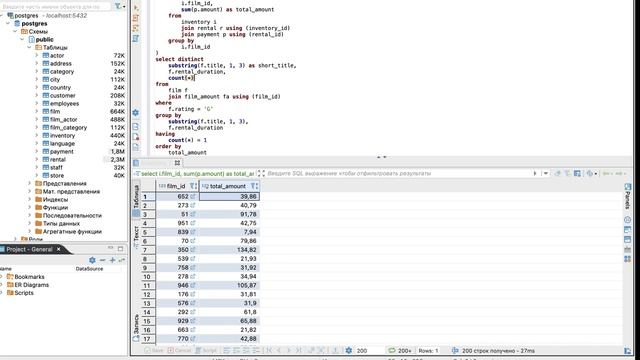The width and height of the screenshot is (640, 360).
Task: Select the customer table
Action: click(x=62, y=96)
